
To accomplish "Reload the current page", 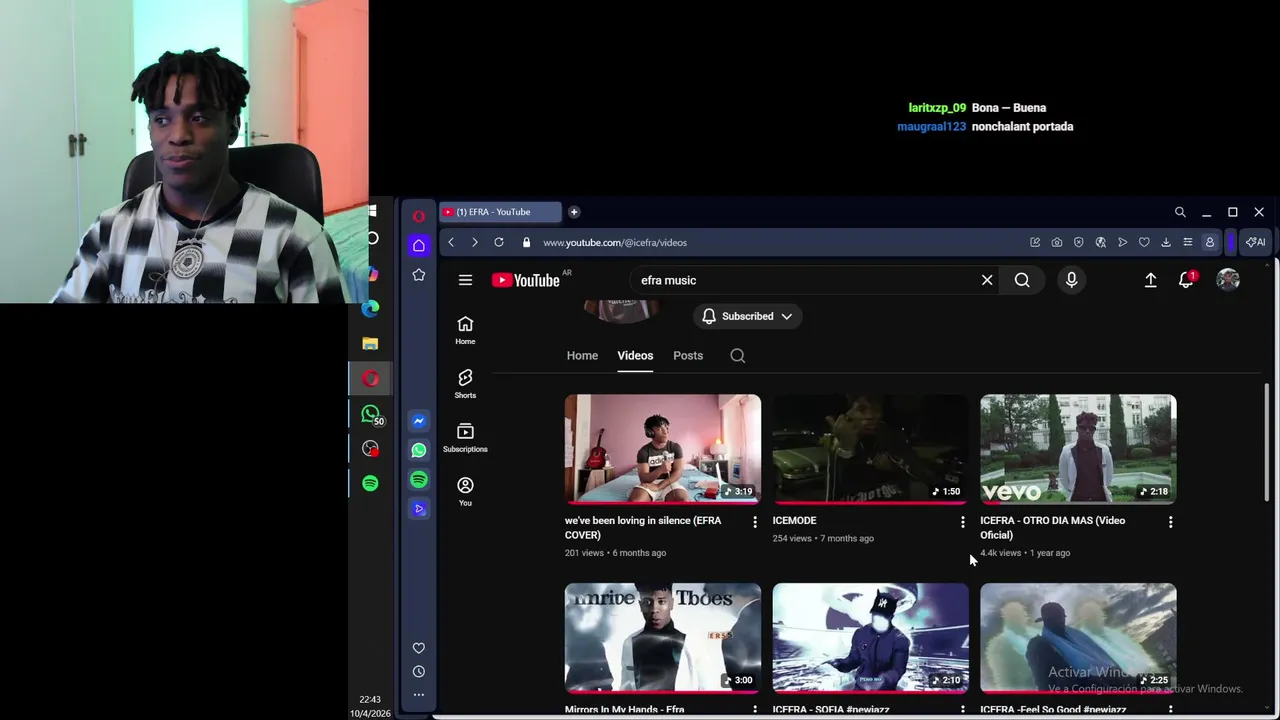I will (x=499, y=242).
